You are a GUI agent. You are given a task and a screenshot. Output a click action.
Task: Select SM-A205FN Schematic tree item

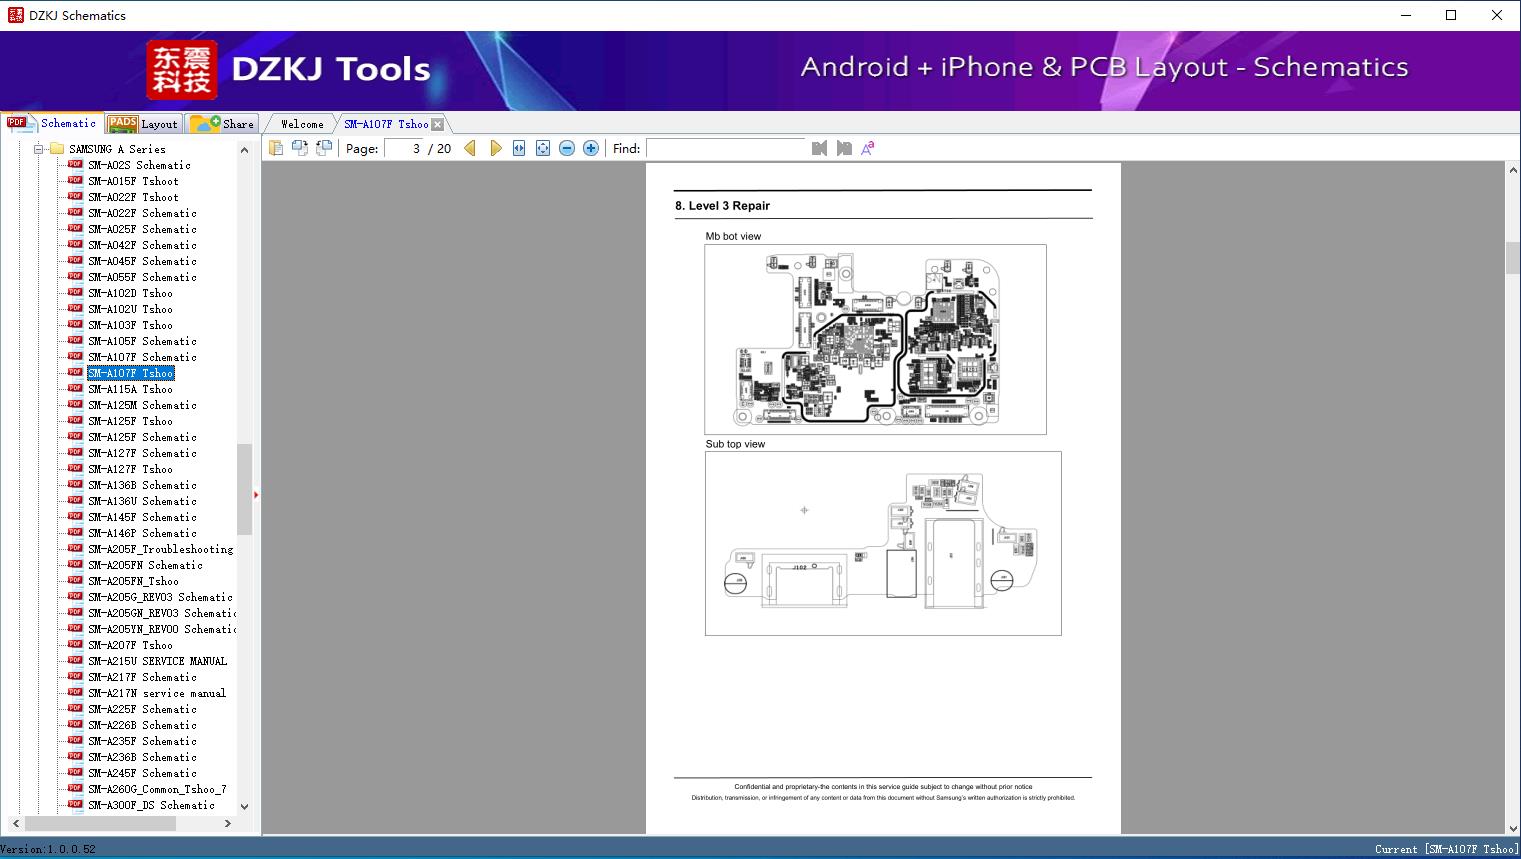click(145, 565)
